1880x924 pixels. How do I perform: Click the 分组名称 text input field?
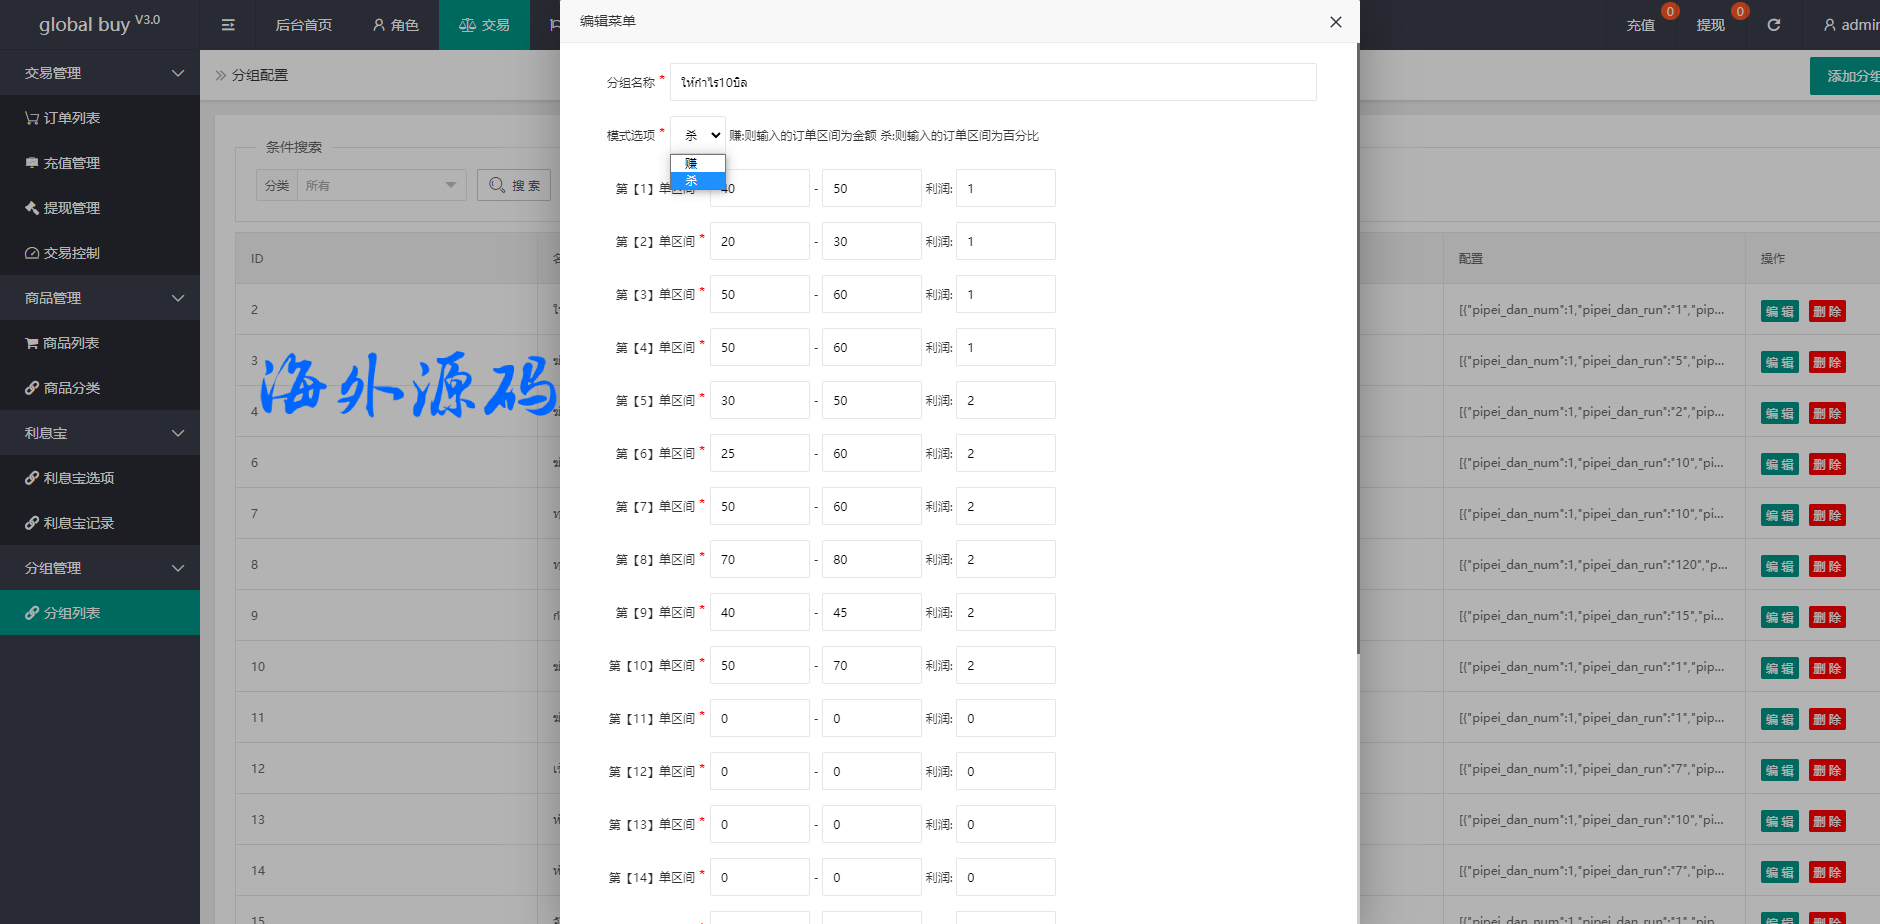(992, 82)
